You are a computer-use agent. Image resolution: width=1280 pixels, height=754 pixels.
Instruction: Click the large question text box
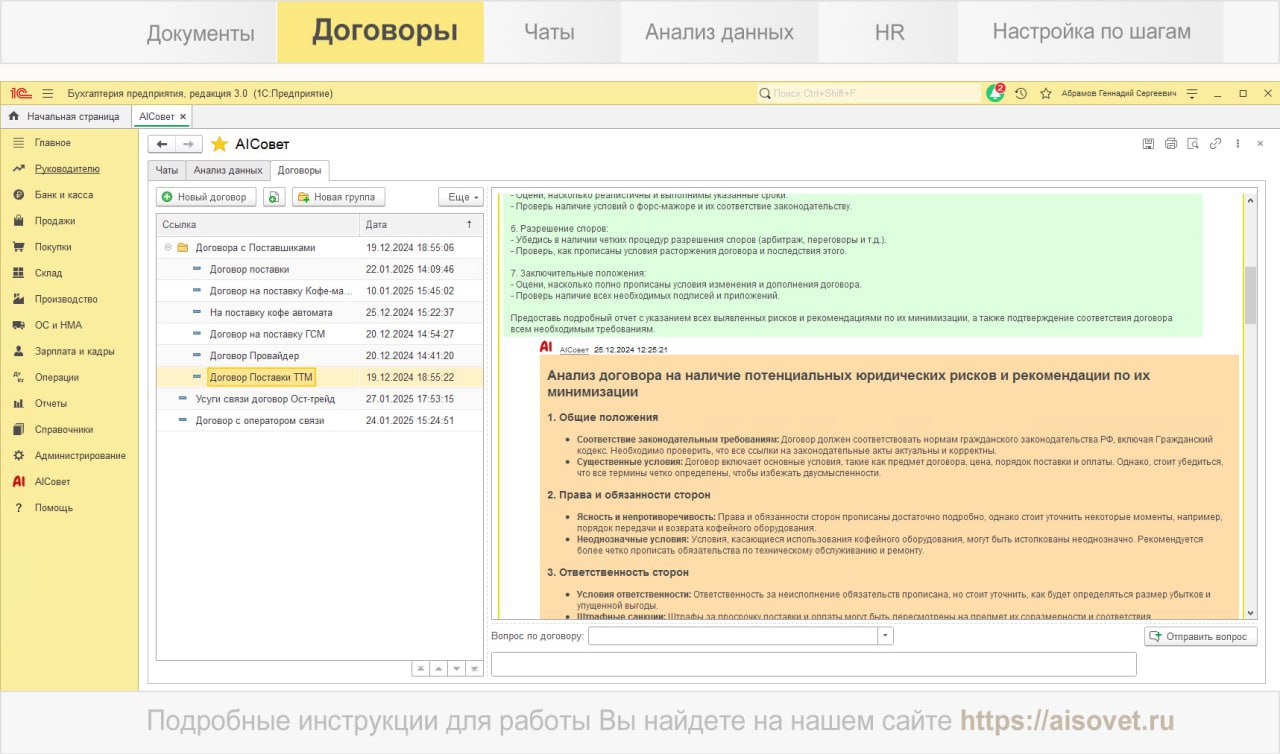tap(814, 664)
